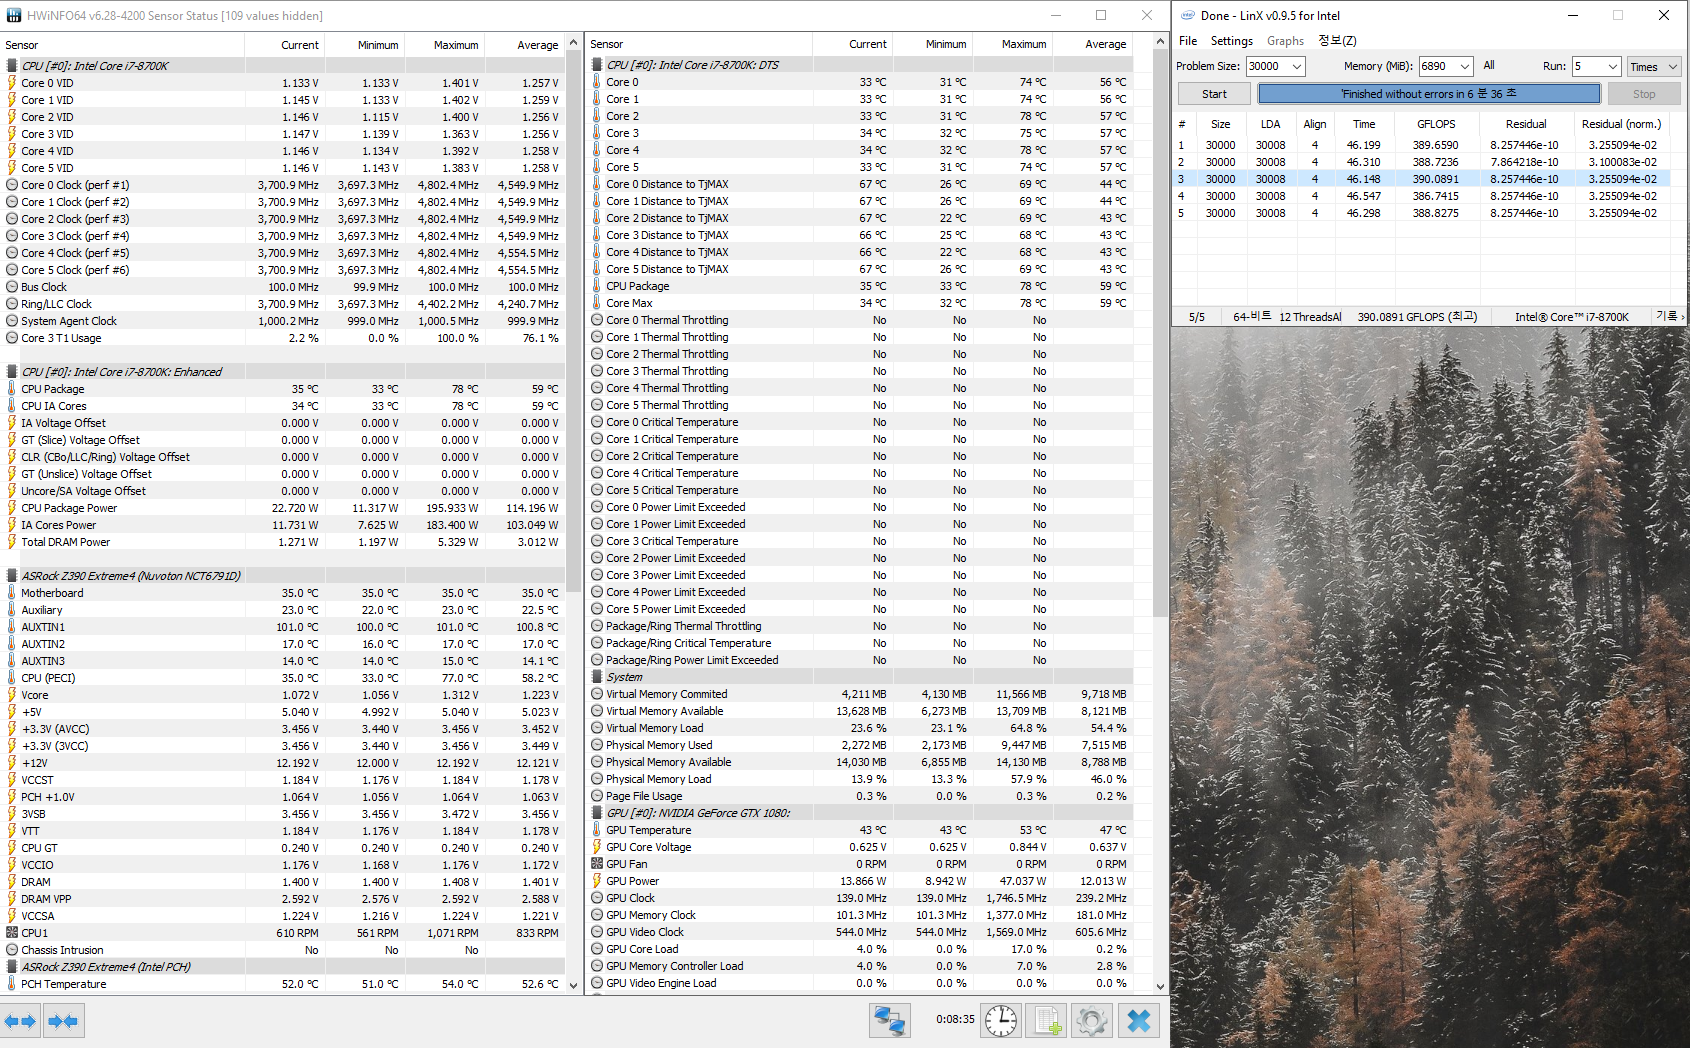Click the log-file sheet icon with green plus

1046,1021
